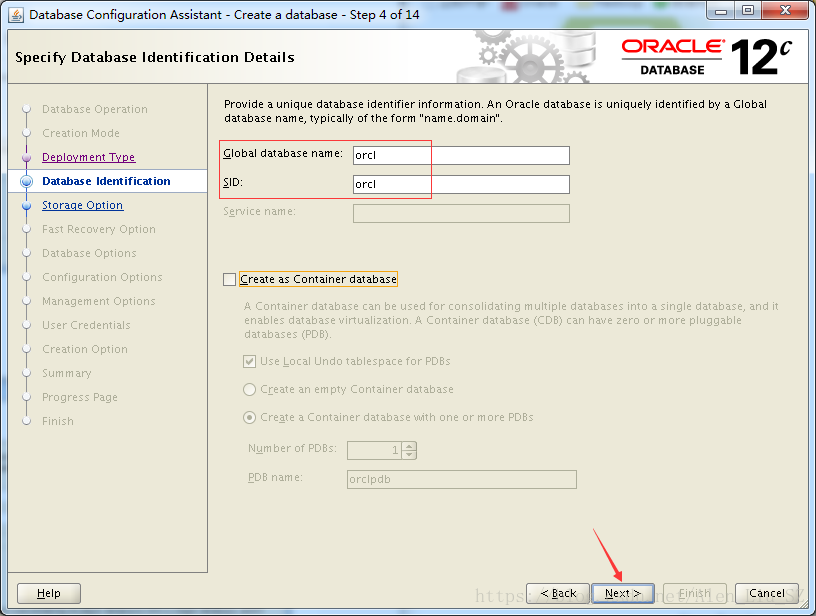Click Summary step in sidebar
The height and width of the screenshot is (616, 816).
click(x=67, y=373)
